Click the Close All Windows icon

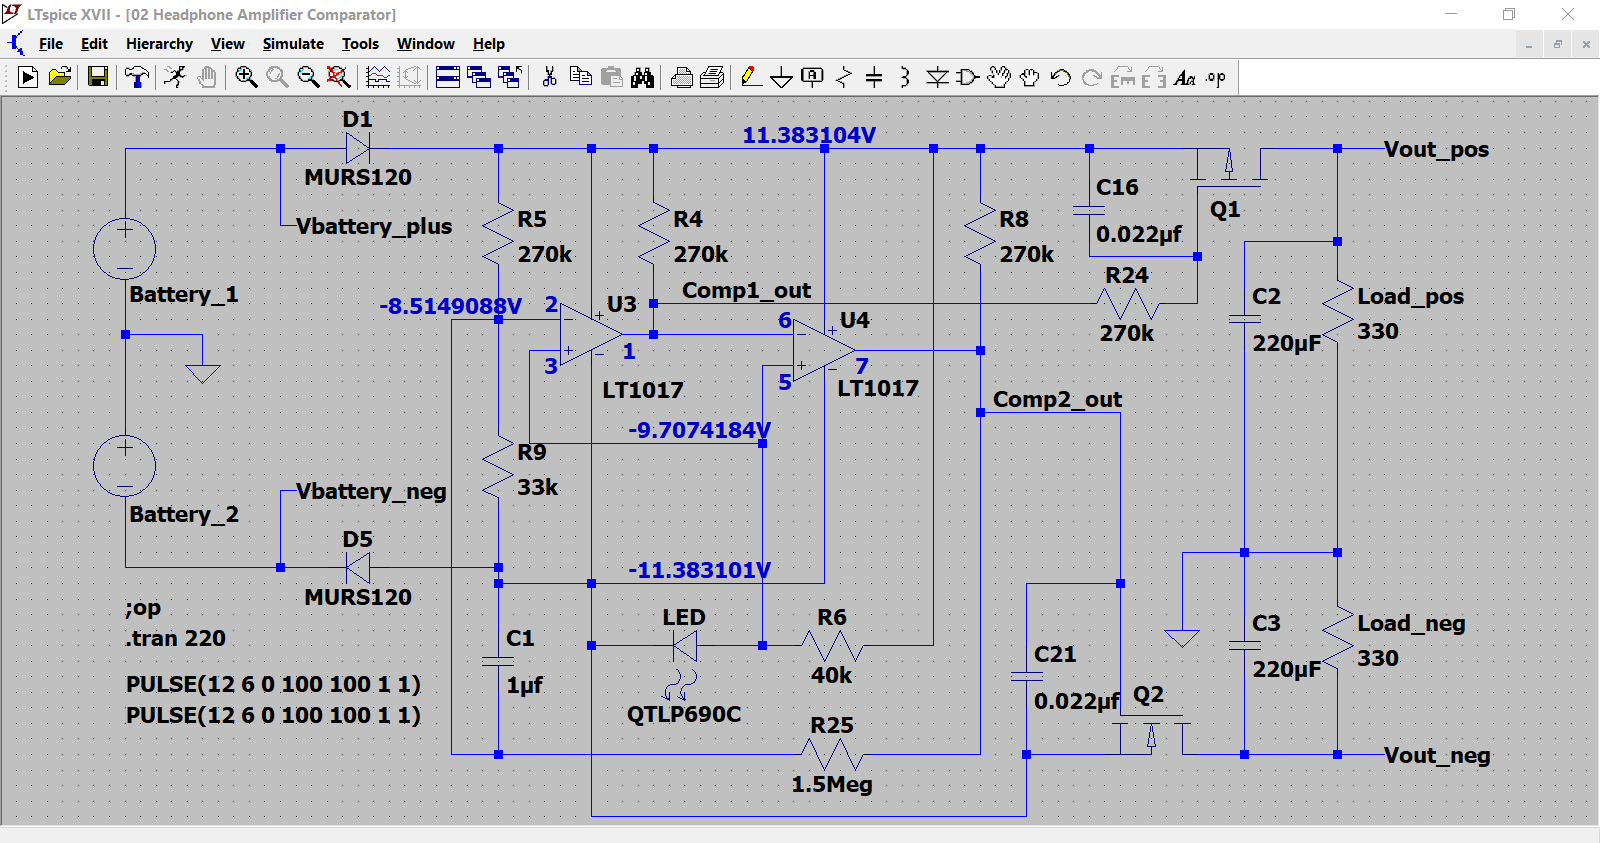click(x=510, y=77)
